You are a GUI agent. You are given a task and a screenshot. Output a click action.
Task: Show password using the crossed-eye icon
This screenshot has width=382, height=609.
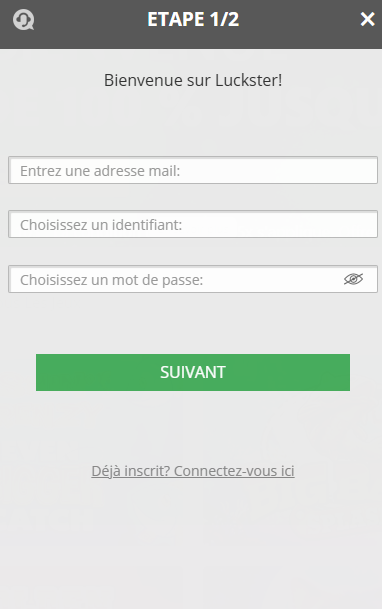point(353,279)
